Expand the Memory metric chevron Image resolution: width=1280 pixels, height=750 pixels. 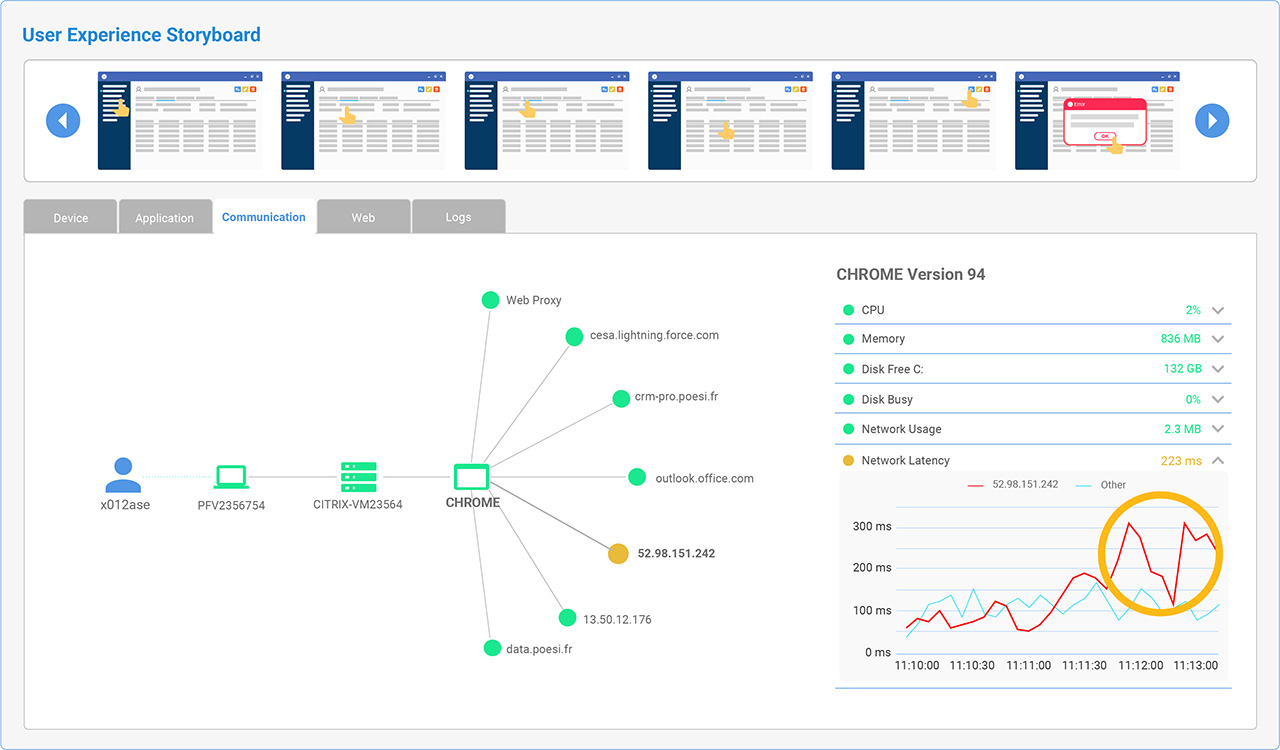coord(1217,339)
